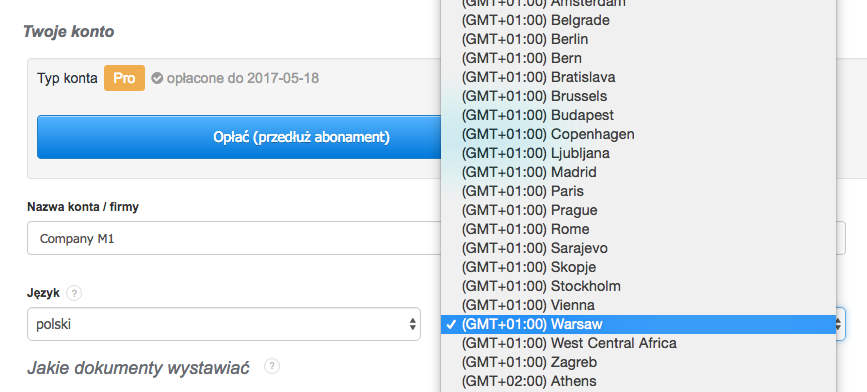Select (GMT+01:00) Paris timezone
The image size is (867, 392).
[x=639, y=191]
